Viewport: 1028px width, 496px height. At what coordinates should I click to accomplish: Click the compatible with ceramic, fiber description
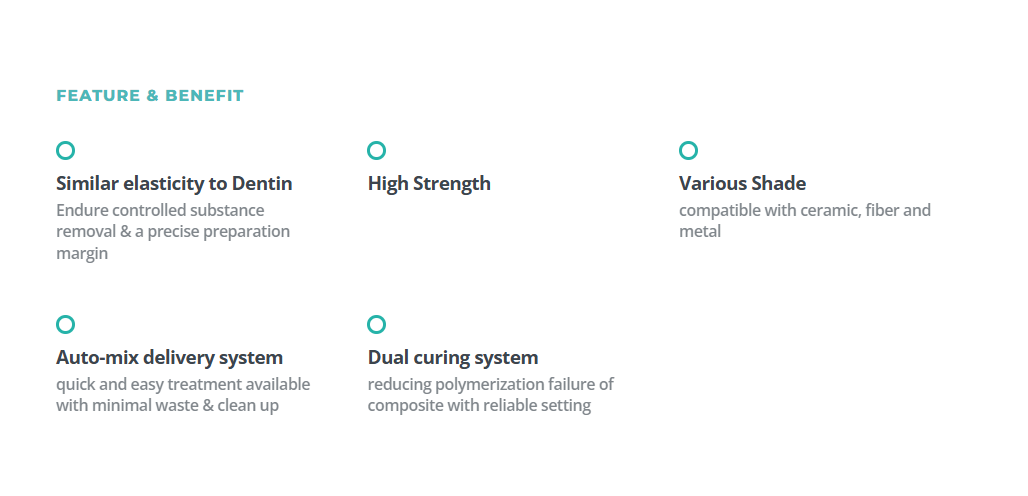click(x=805, y=221)
